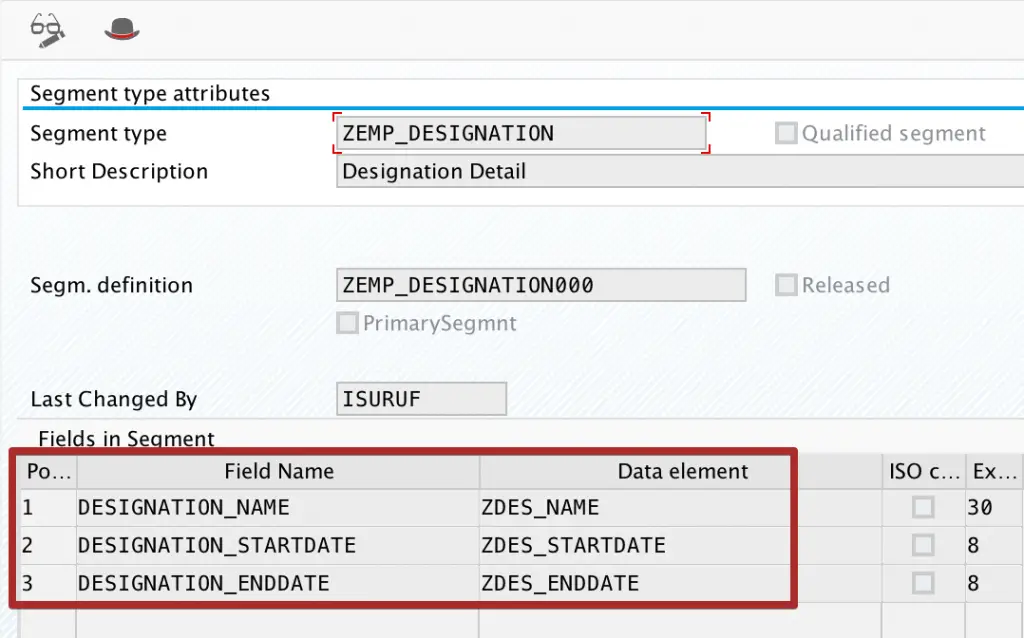Select the ZDES_STARTDATE data element cell
Viewport: 1024px width, 638px height.
[680, 545]
